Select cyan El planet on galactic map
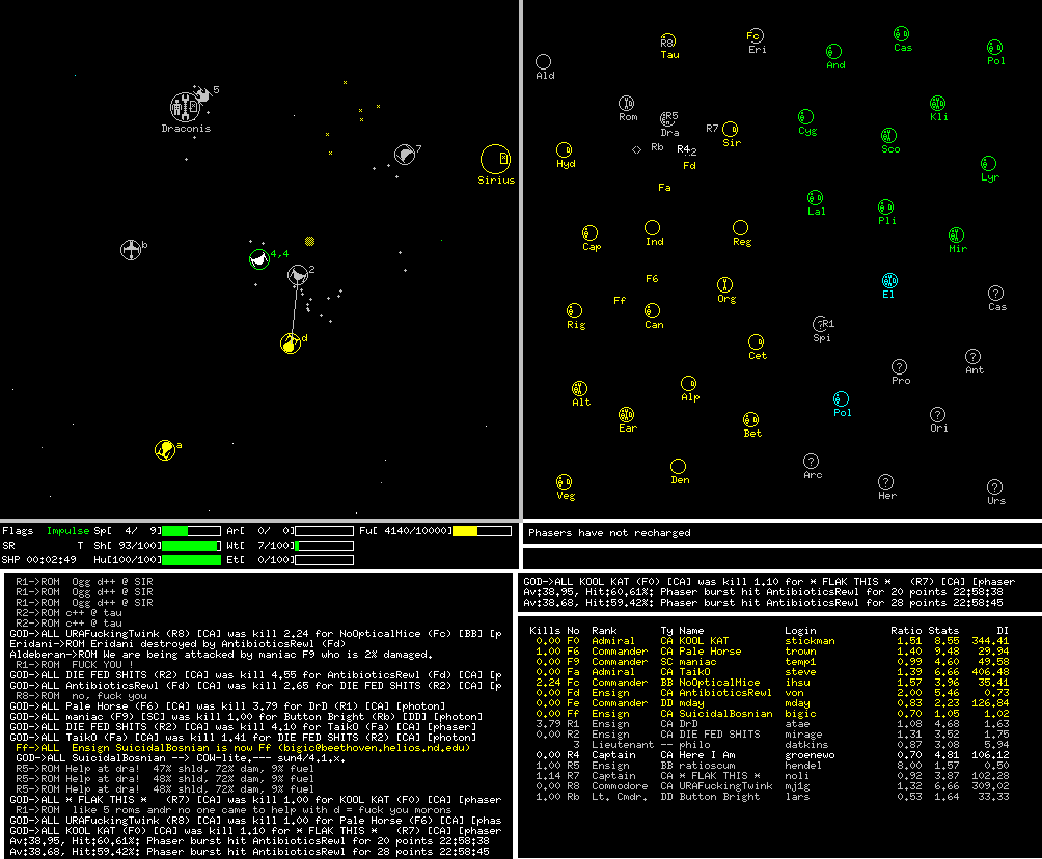 click(890, 280)
